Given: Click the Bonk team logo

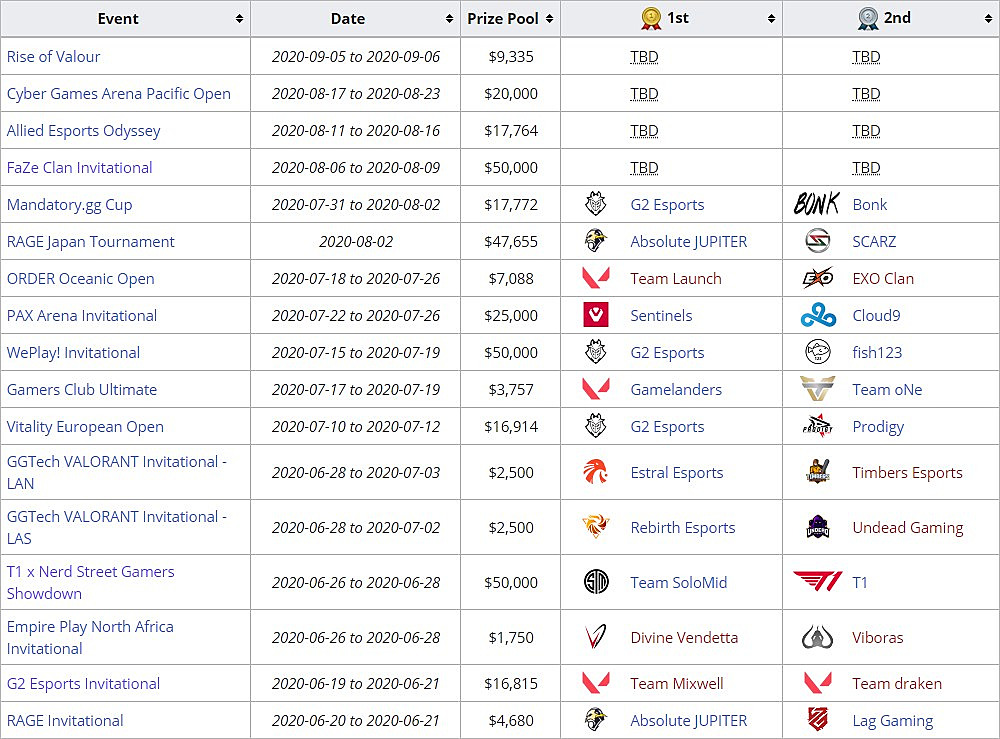Looking at the screenshot, I should pos(817,204).
